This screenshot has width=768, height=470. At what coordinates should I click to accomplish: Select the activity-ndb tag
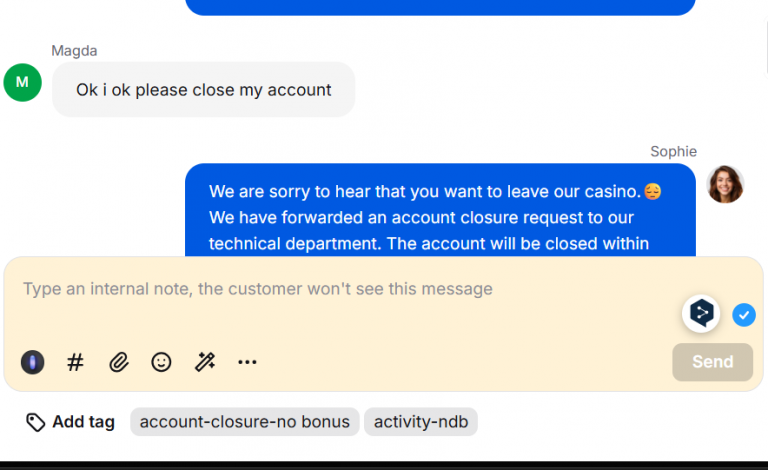(420, 422)
